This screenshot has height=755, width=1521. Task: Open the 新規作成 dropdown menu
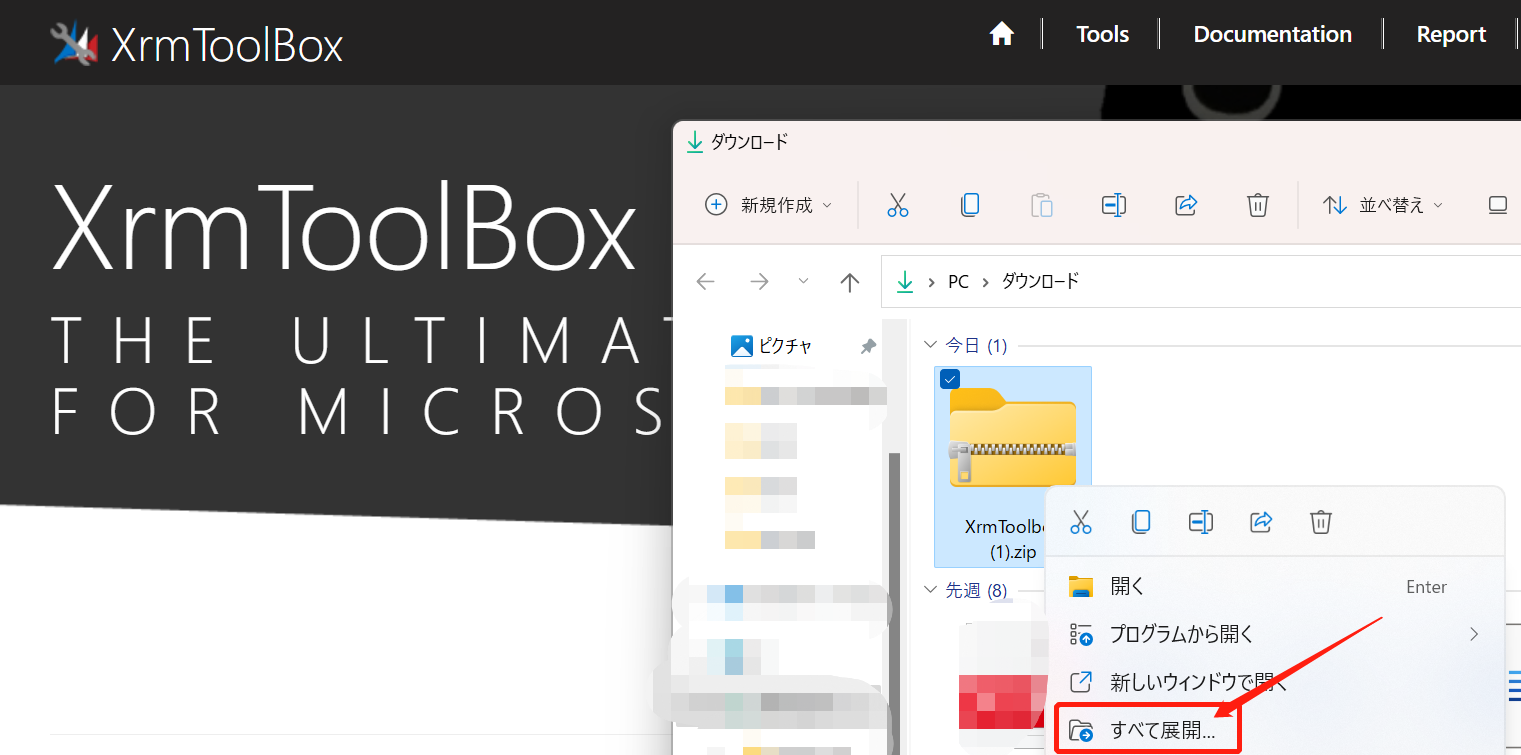pyautogui.click(x=768, y=204)
